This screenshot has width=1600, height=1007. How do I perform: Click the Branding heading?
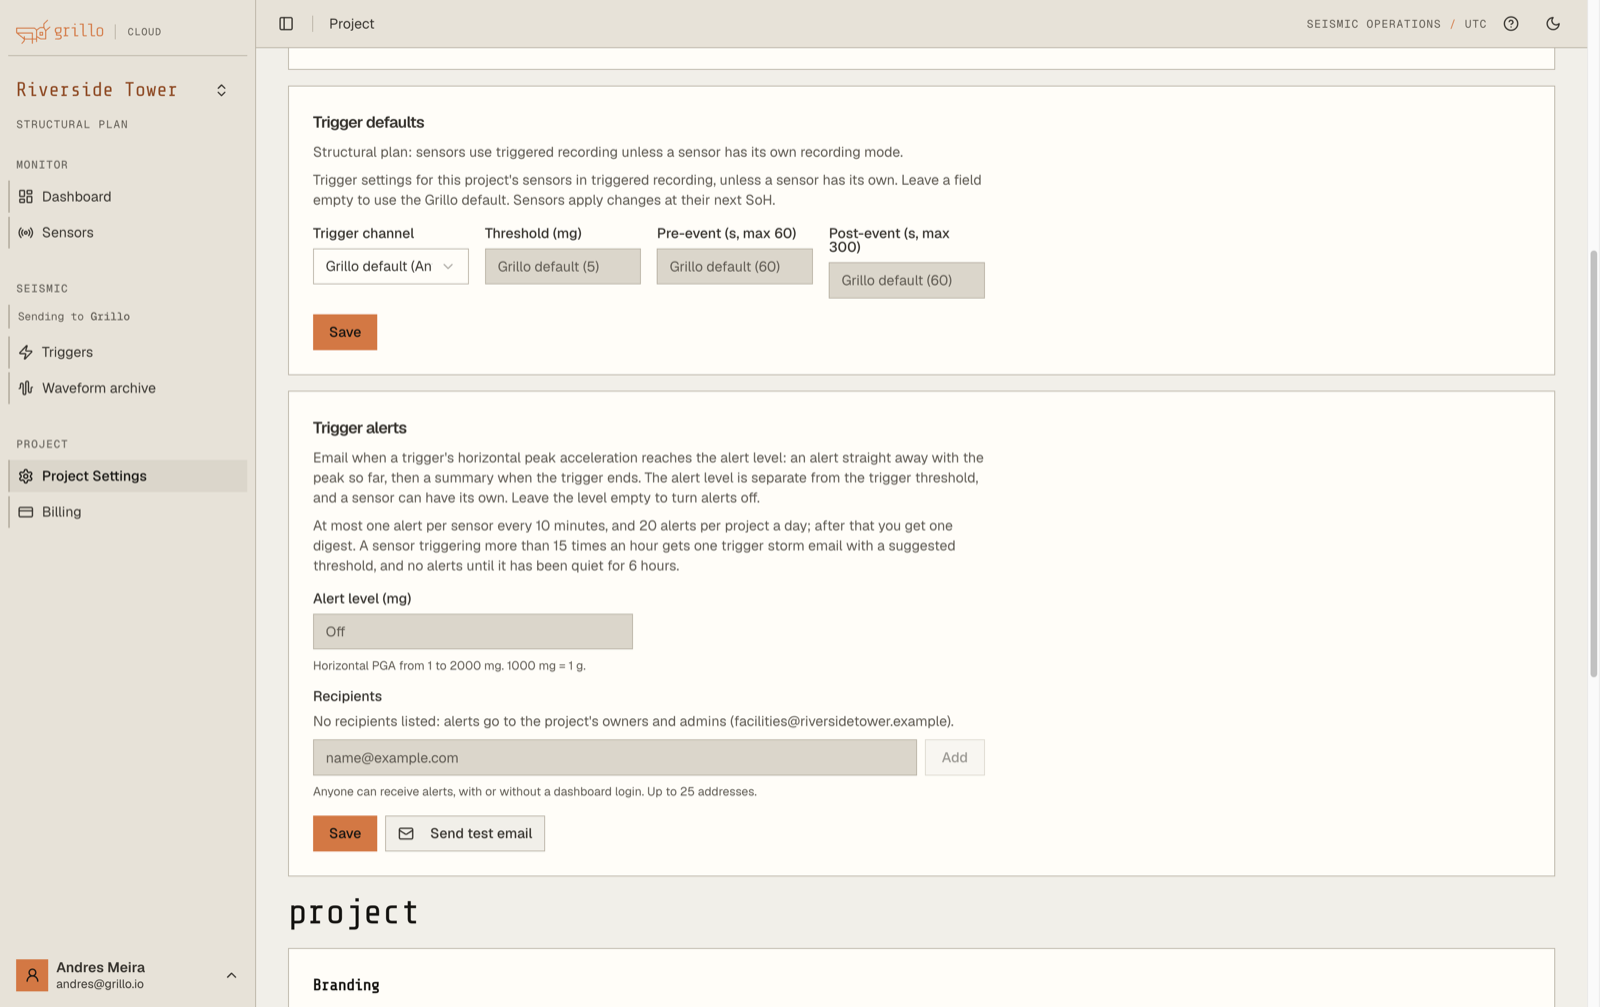point(346,985)
